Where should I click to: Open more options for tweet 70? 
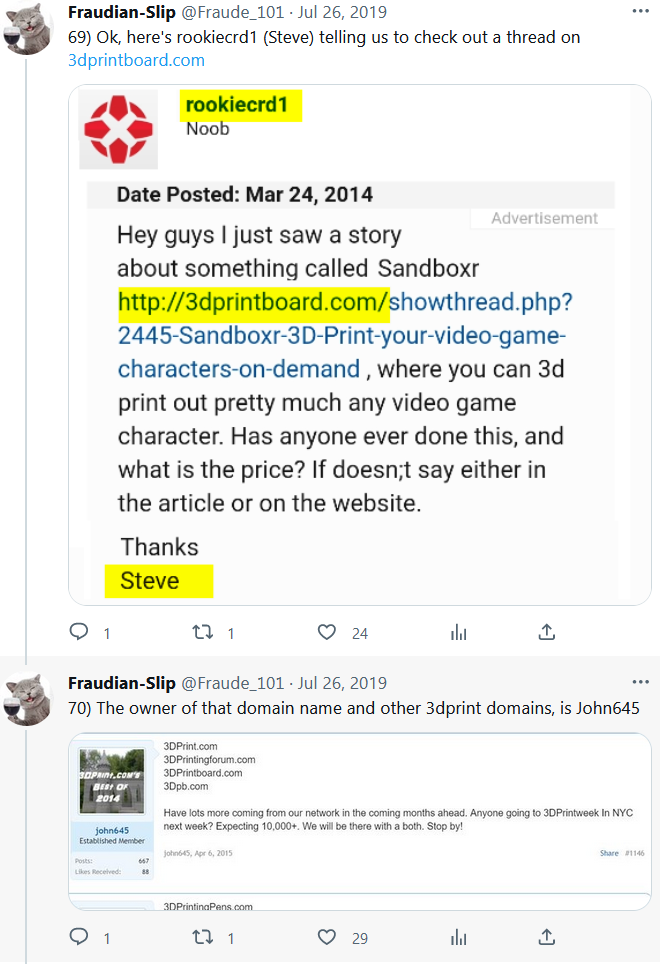point(640,683)
